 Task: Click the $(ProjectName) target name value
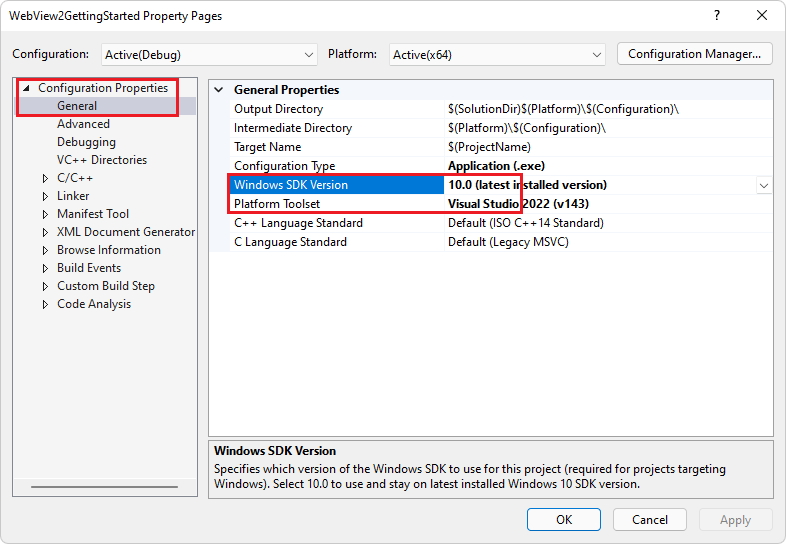coord(489,147)
